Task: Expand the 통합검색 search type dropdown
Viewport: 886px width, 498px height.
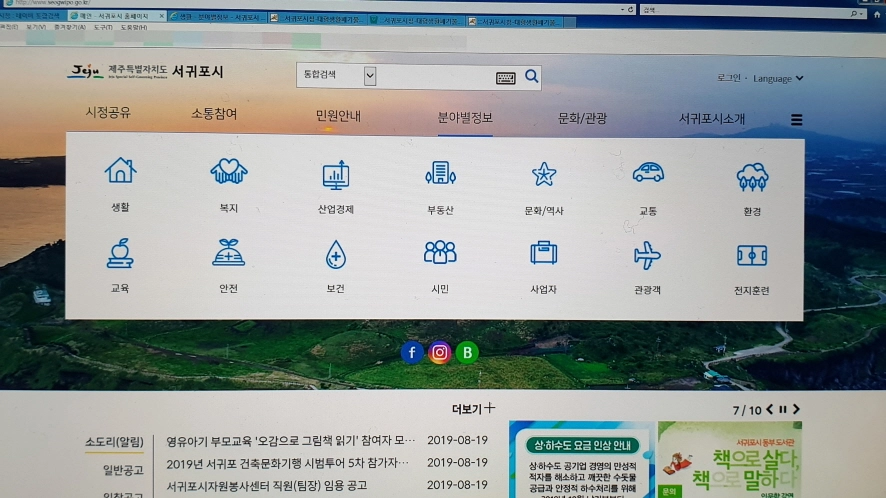Action: click(x=370, y=76)
